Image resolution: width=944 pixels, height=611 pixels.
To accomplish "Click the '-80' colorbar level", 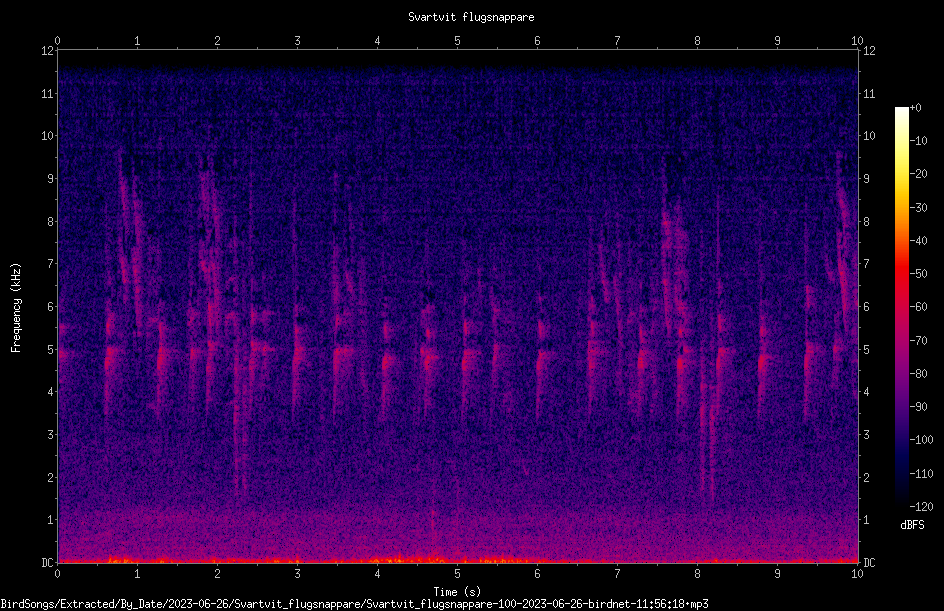I will [x=918, y=374].
